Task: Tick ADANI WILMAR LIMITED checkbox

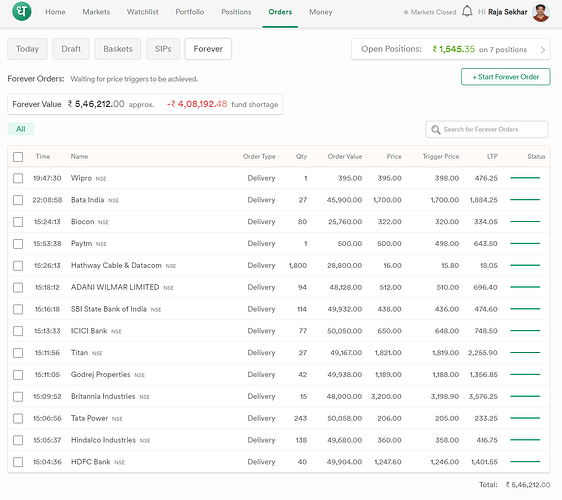Action: click(x=18, y=287)
